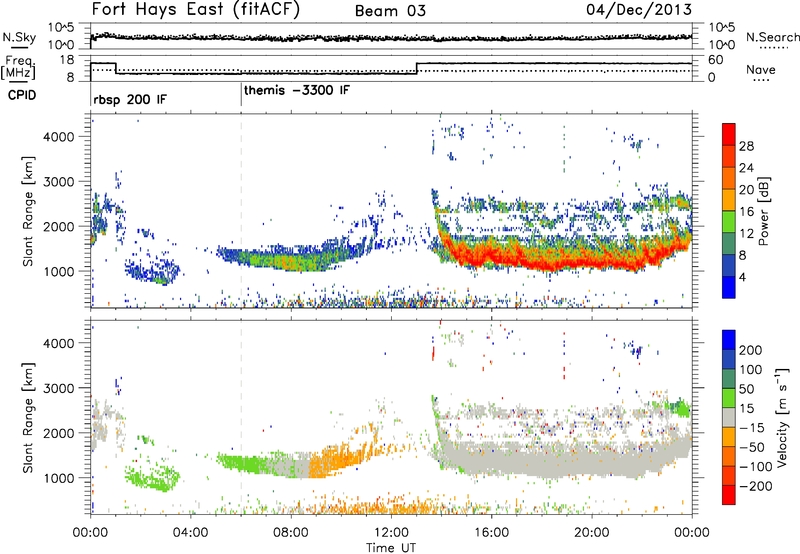Click the blue bottom of Power colorbar
This screenshot has width=800, height=554.
[x=729, y=287]
